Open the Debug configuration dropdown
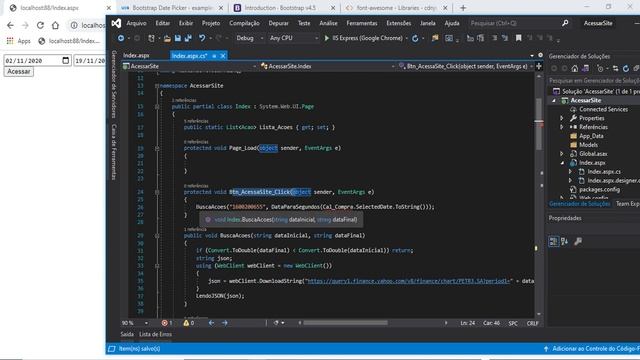Viewport: 640px width, 360px height. pos(249,38)
